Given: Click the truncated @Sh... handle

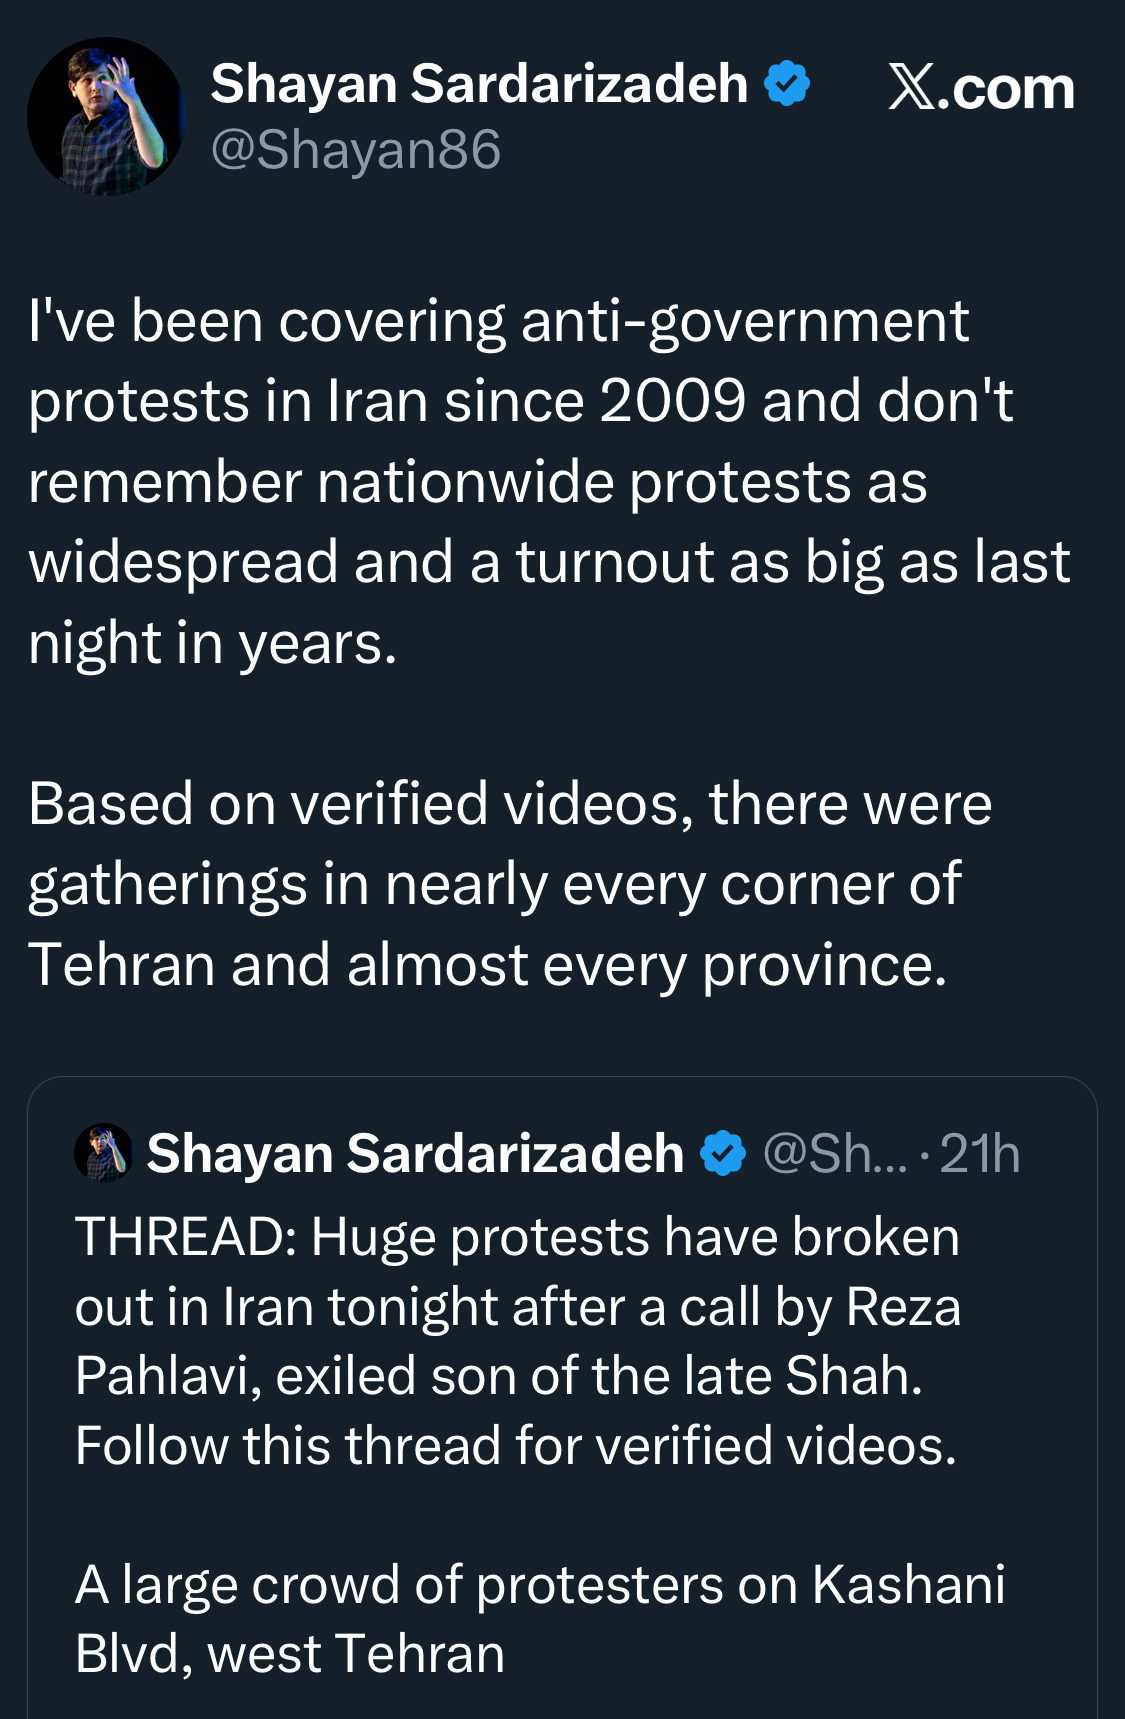Looking at the screenshot, I should 835,1154.
